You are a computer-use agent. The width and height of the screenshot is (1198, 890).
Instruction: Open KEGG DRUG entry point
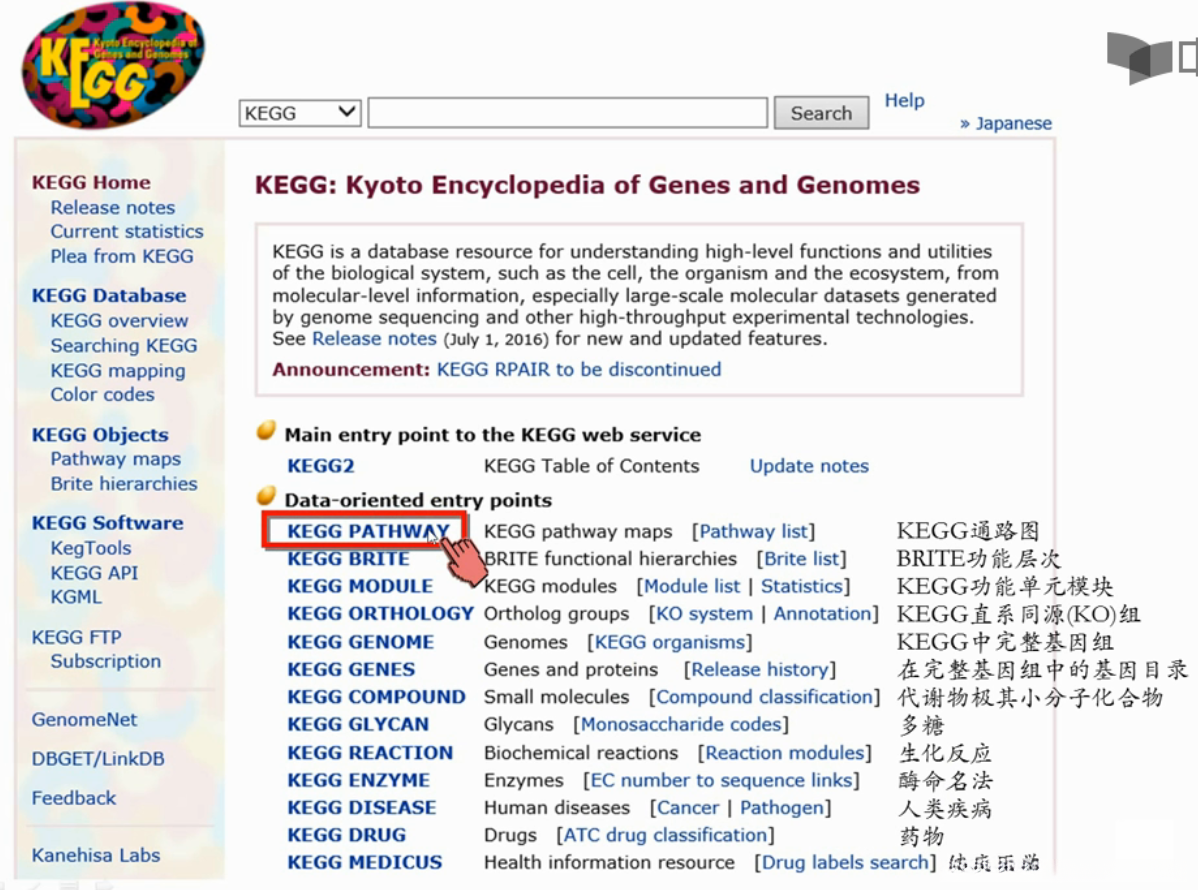[x=346, y=835]
